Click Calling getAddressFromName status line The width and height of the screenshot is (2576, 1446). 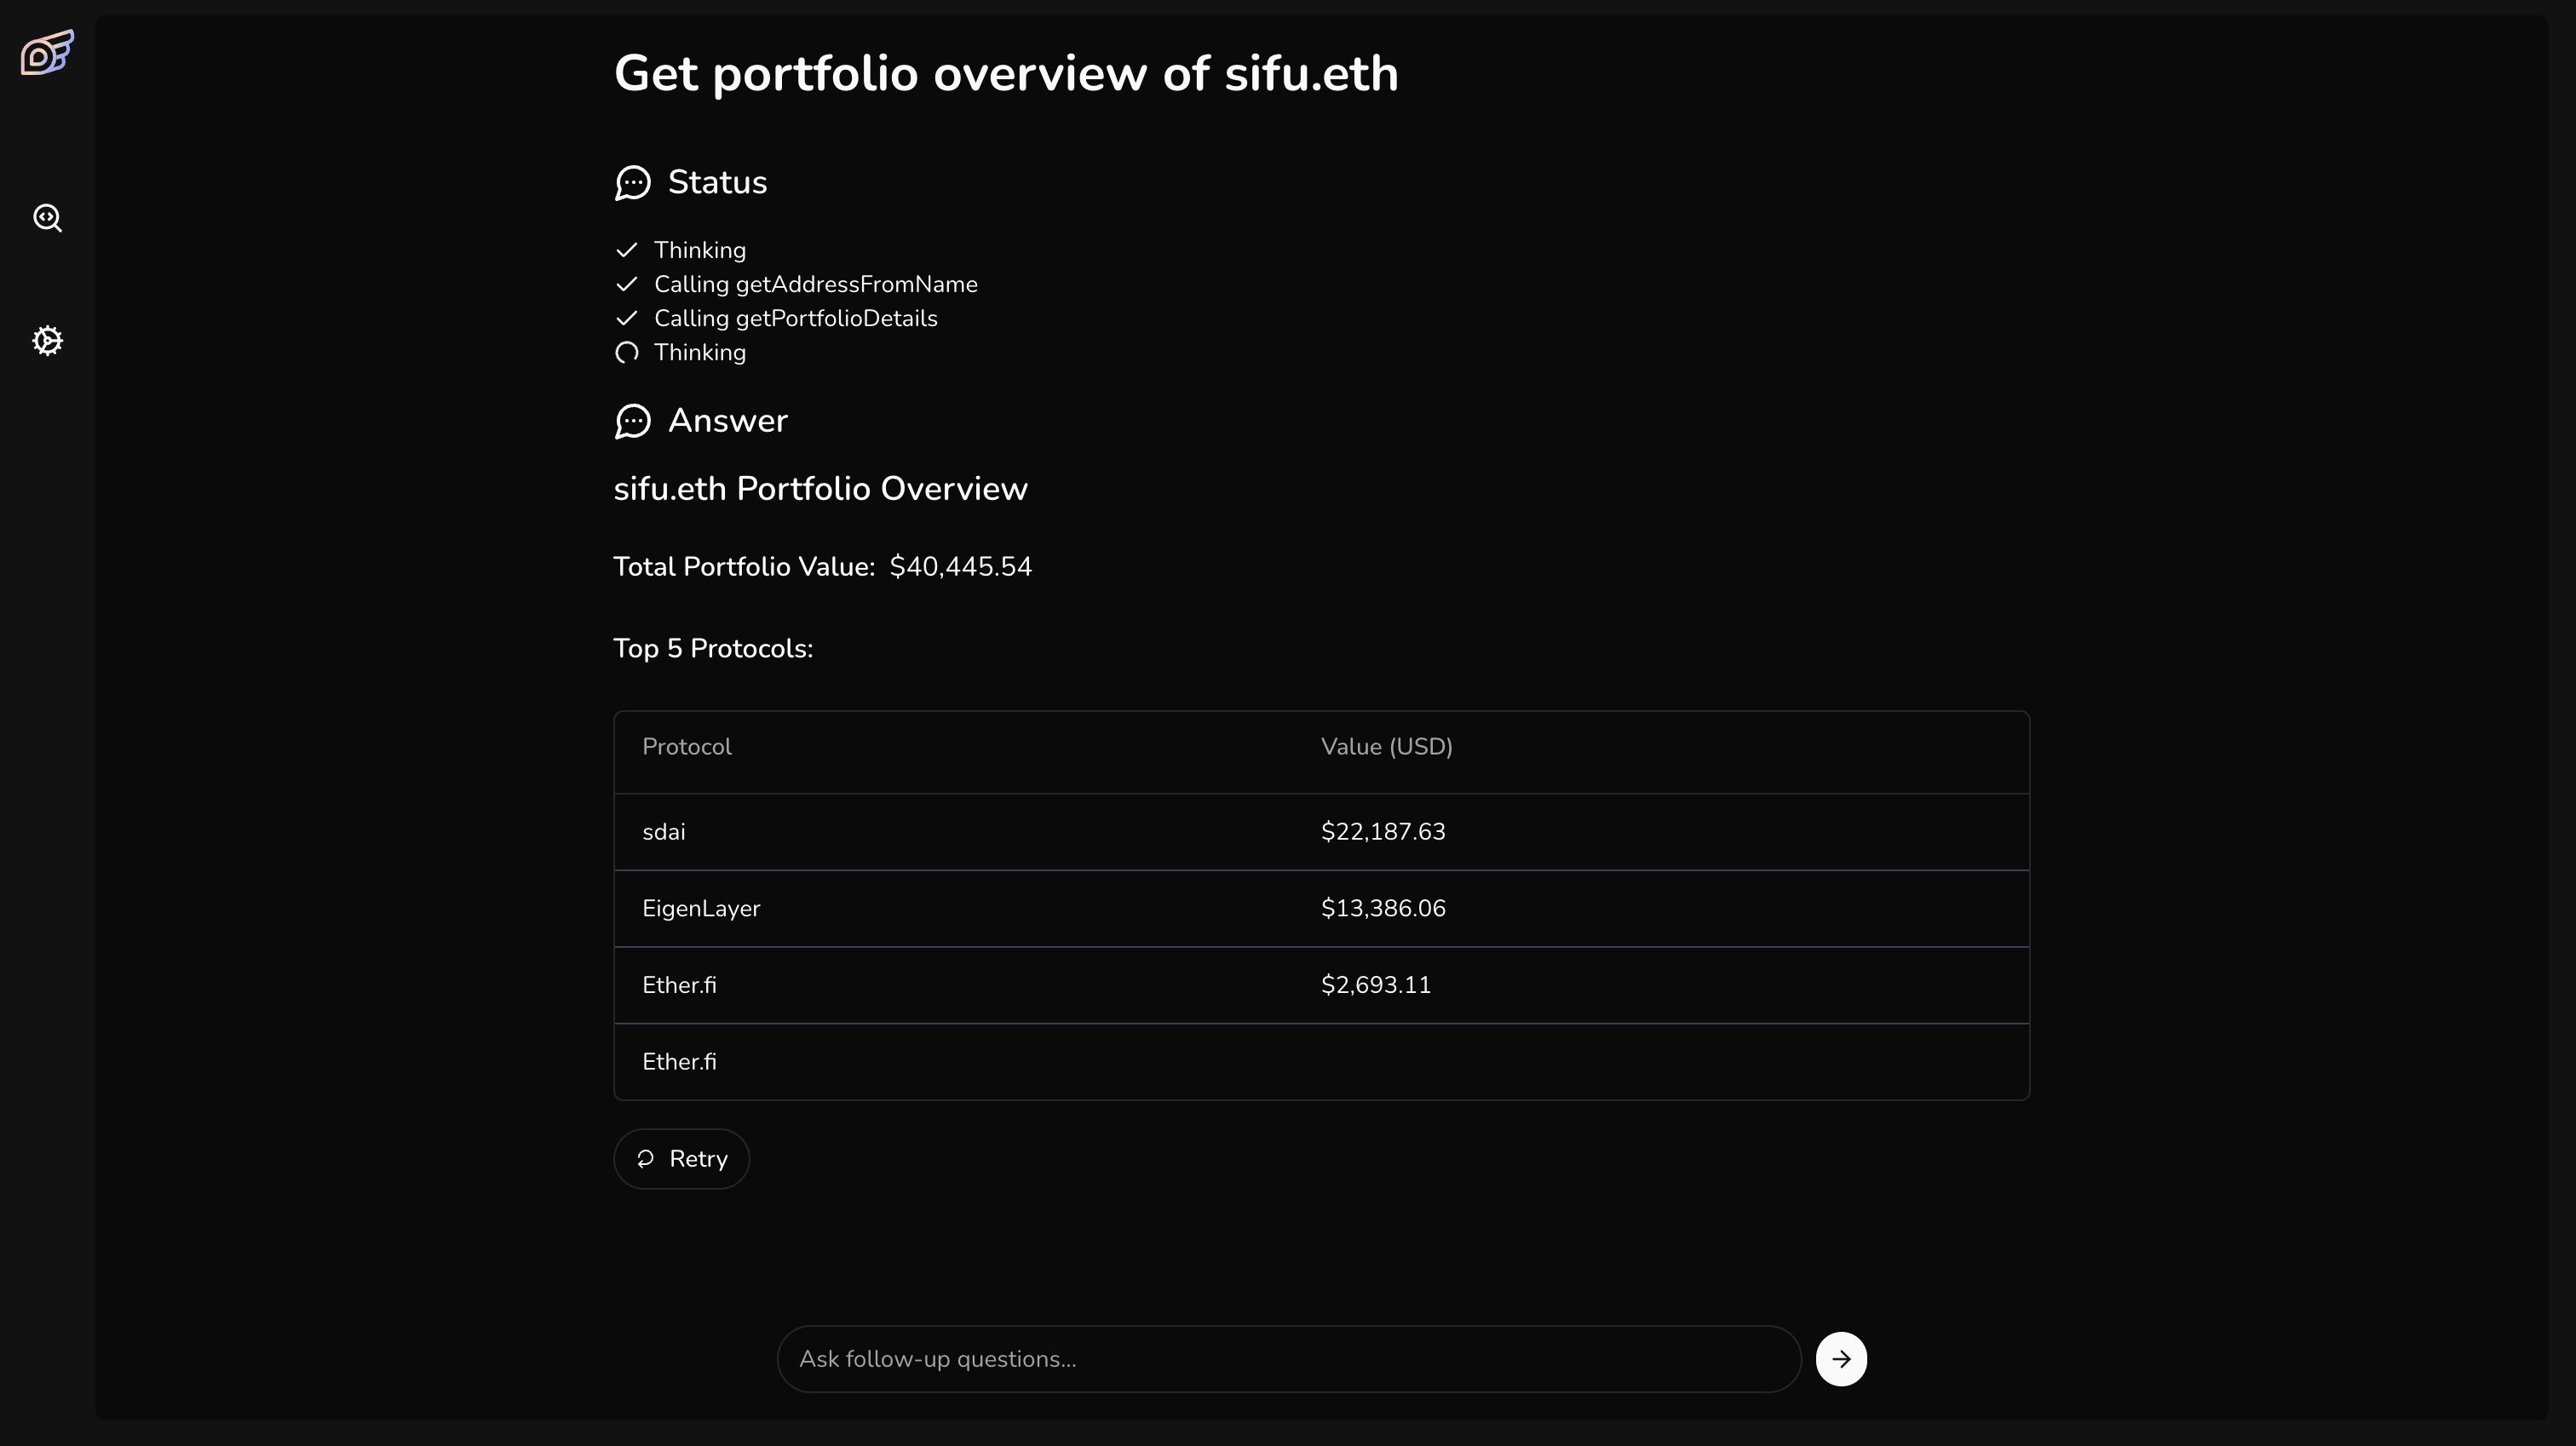(816, 284)
